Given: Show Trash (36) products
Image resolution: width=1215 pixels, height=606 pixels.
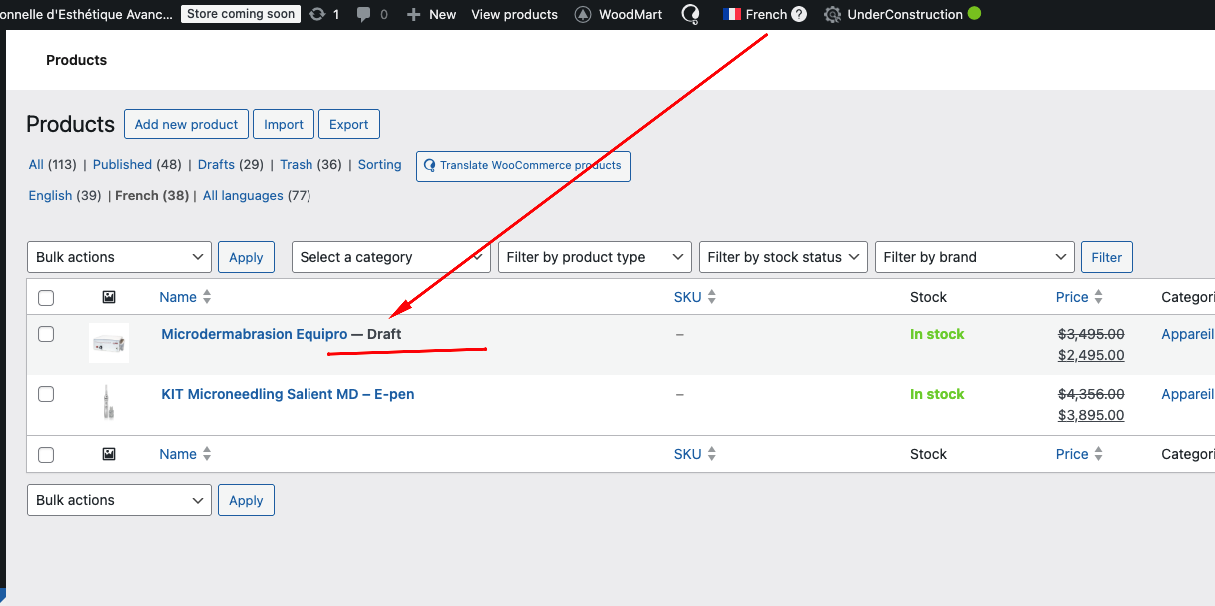Looking at the screenshot, I should pyautogui.click(x=311, y=164).
